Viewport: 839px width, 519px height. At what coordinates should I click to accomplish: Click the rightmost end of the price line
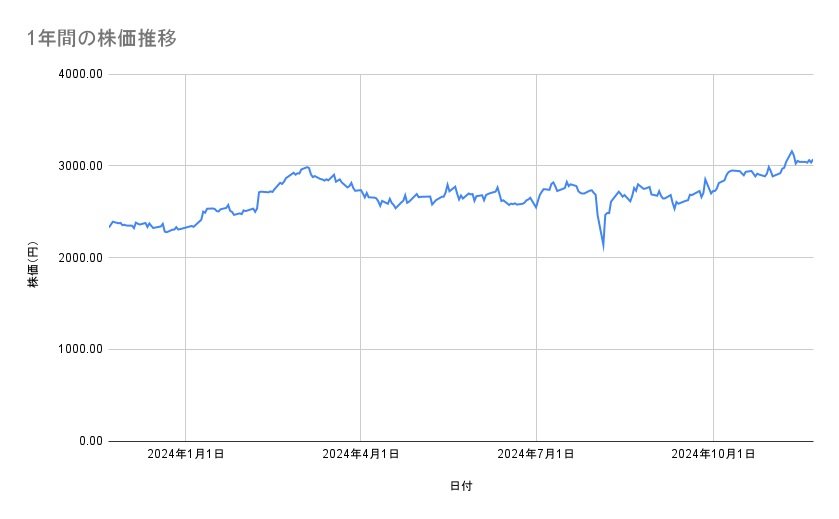click(812, 160)
